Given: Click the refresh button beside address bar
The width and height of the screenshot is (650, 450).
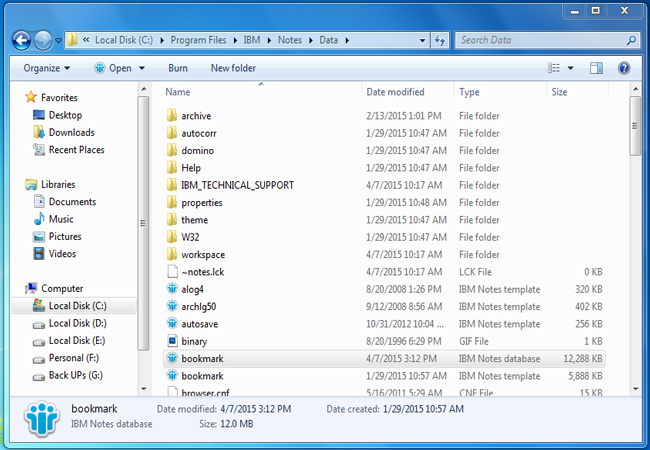Looking at the screenshot, I should coord(440,41).
